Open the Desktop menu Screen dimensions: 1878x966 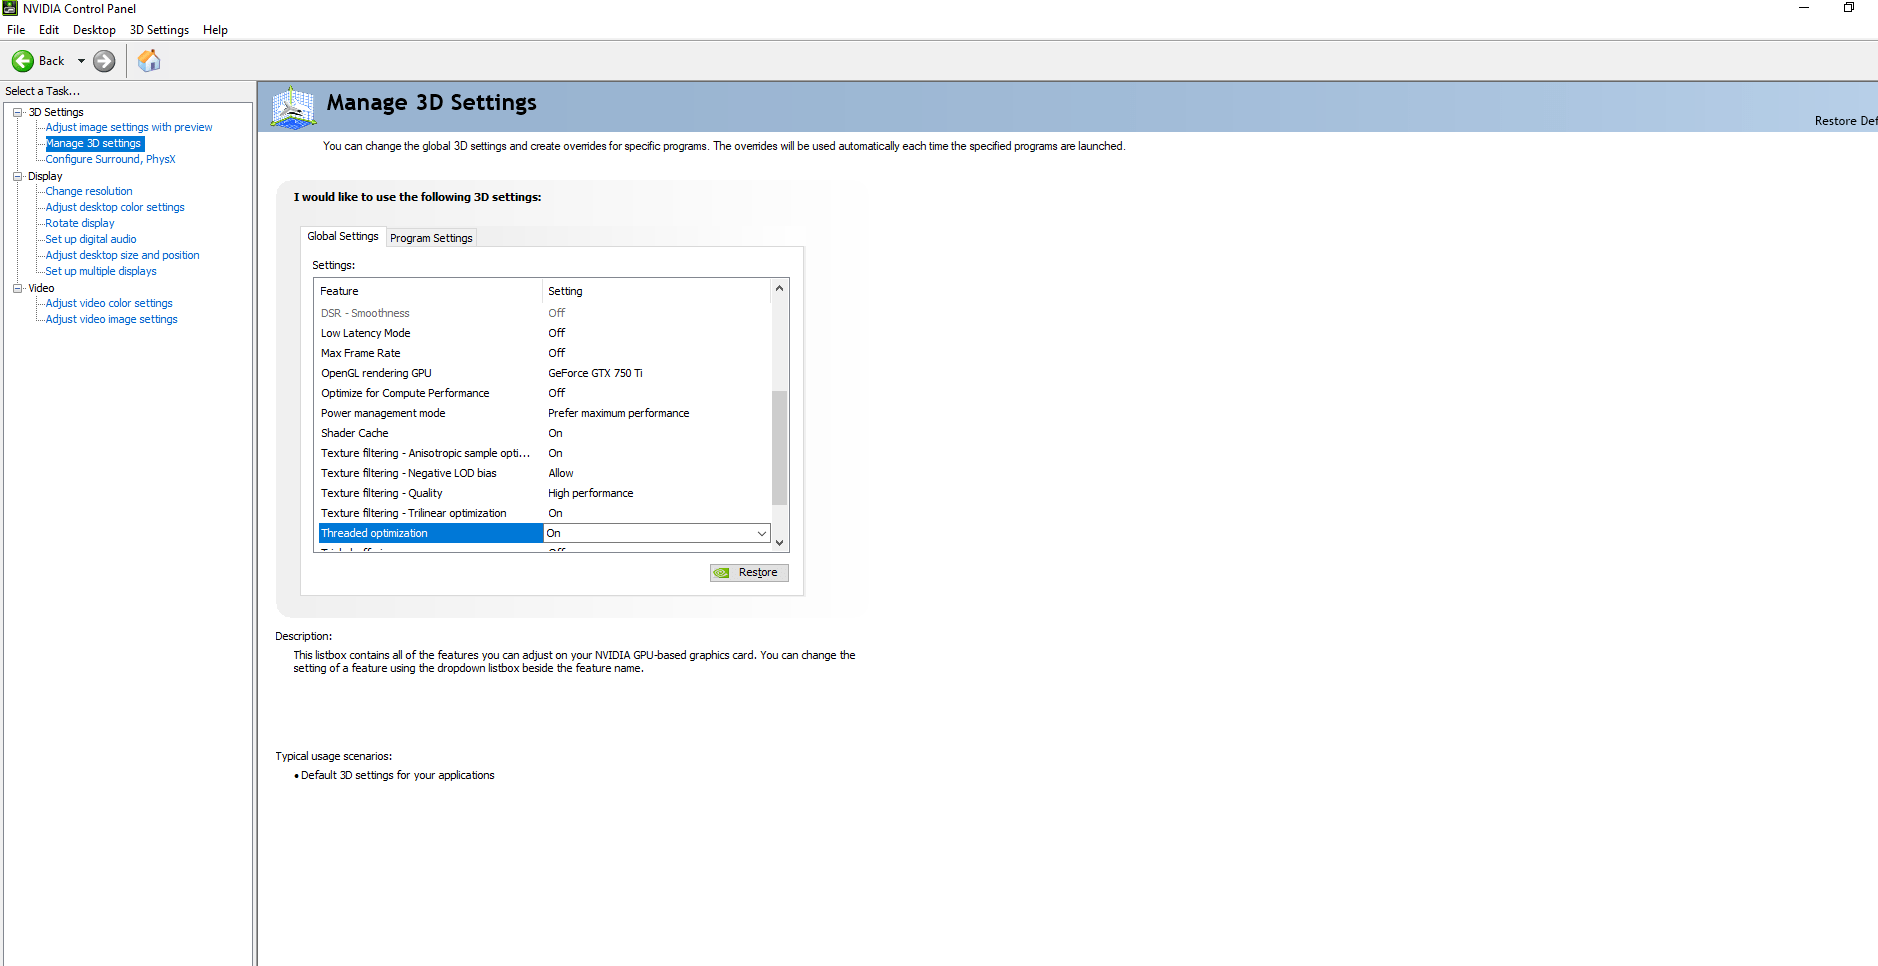click(94, 30)
